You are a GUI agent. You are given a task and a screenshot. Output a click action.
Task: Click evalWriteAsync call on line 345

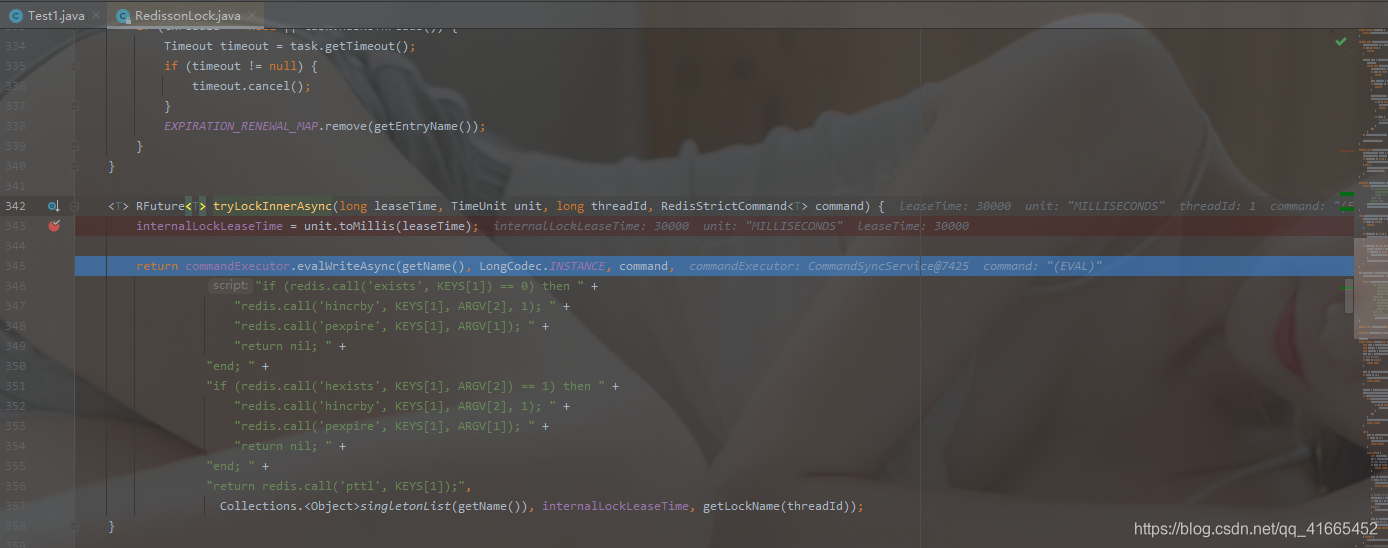point(344,266)
